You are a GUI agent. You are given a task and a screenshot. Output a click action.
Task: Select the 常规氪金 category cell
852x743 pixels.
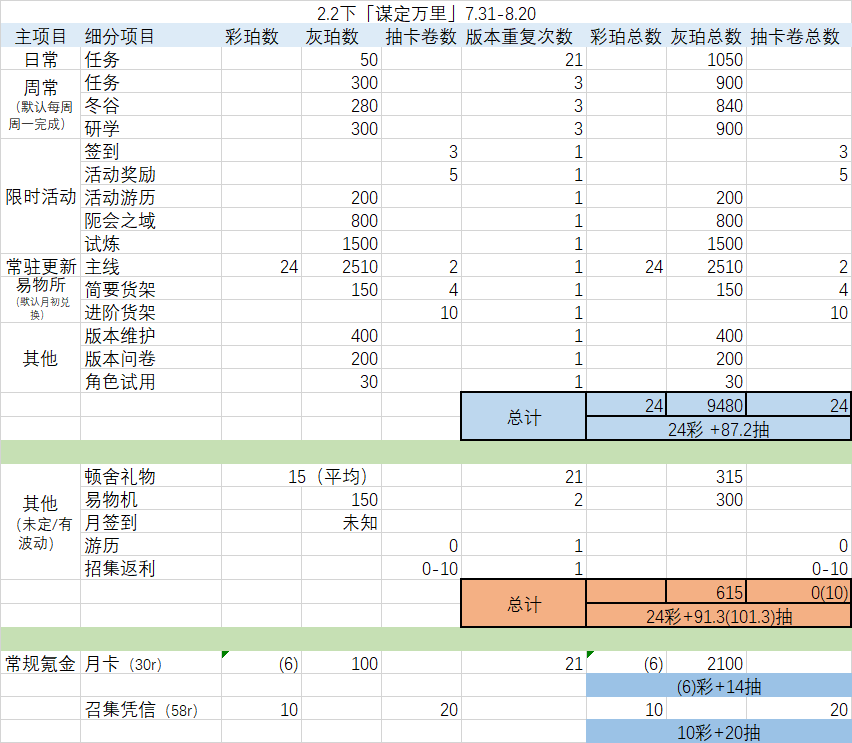(41, 663)
